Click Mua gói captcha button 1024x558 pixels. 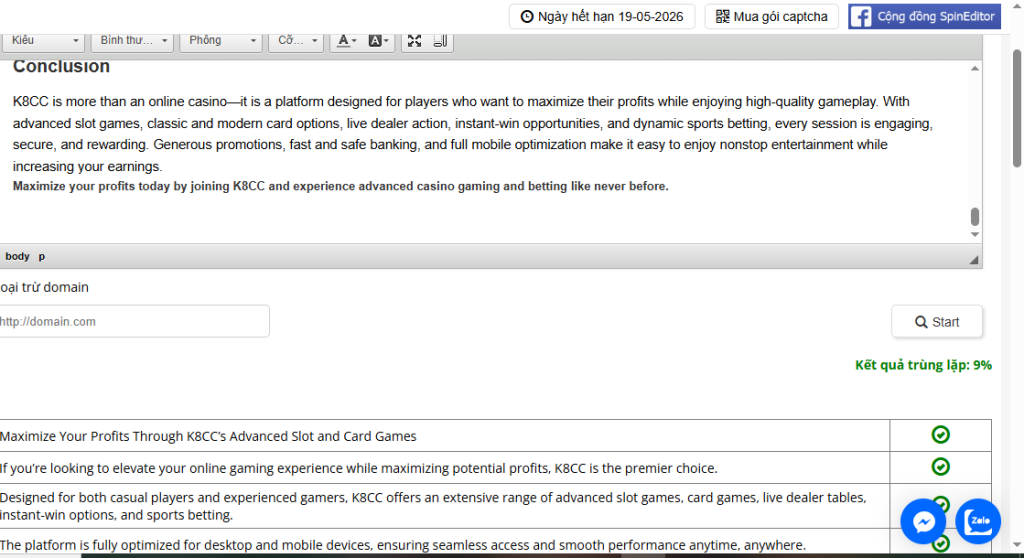pyautogui.click(x=771, y=16)
